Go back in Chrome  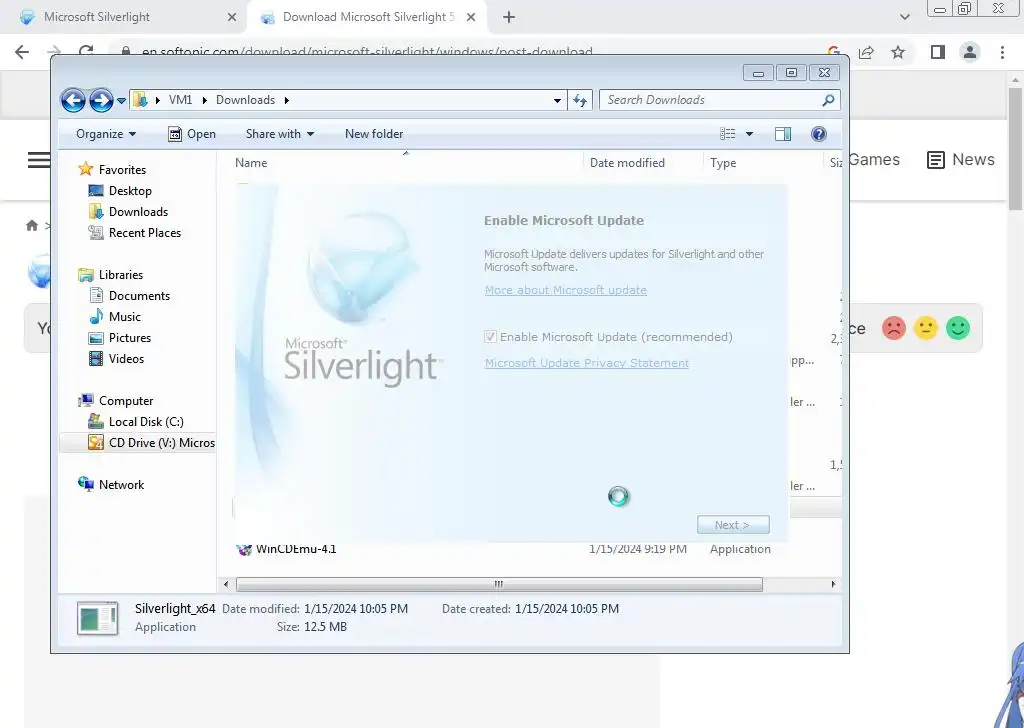(22, 52)
